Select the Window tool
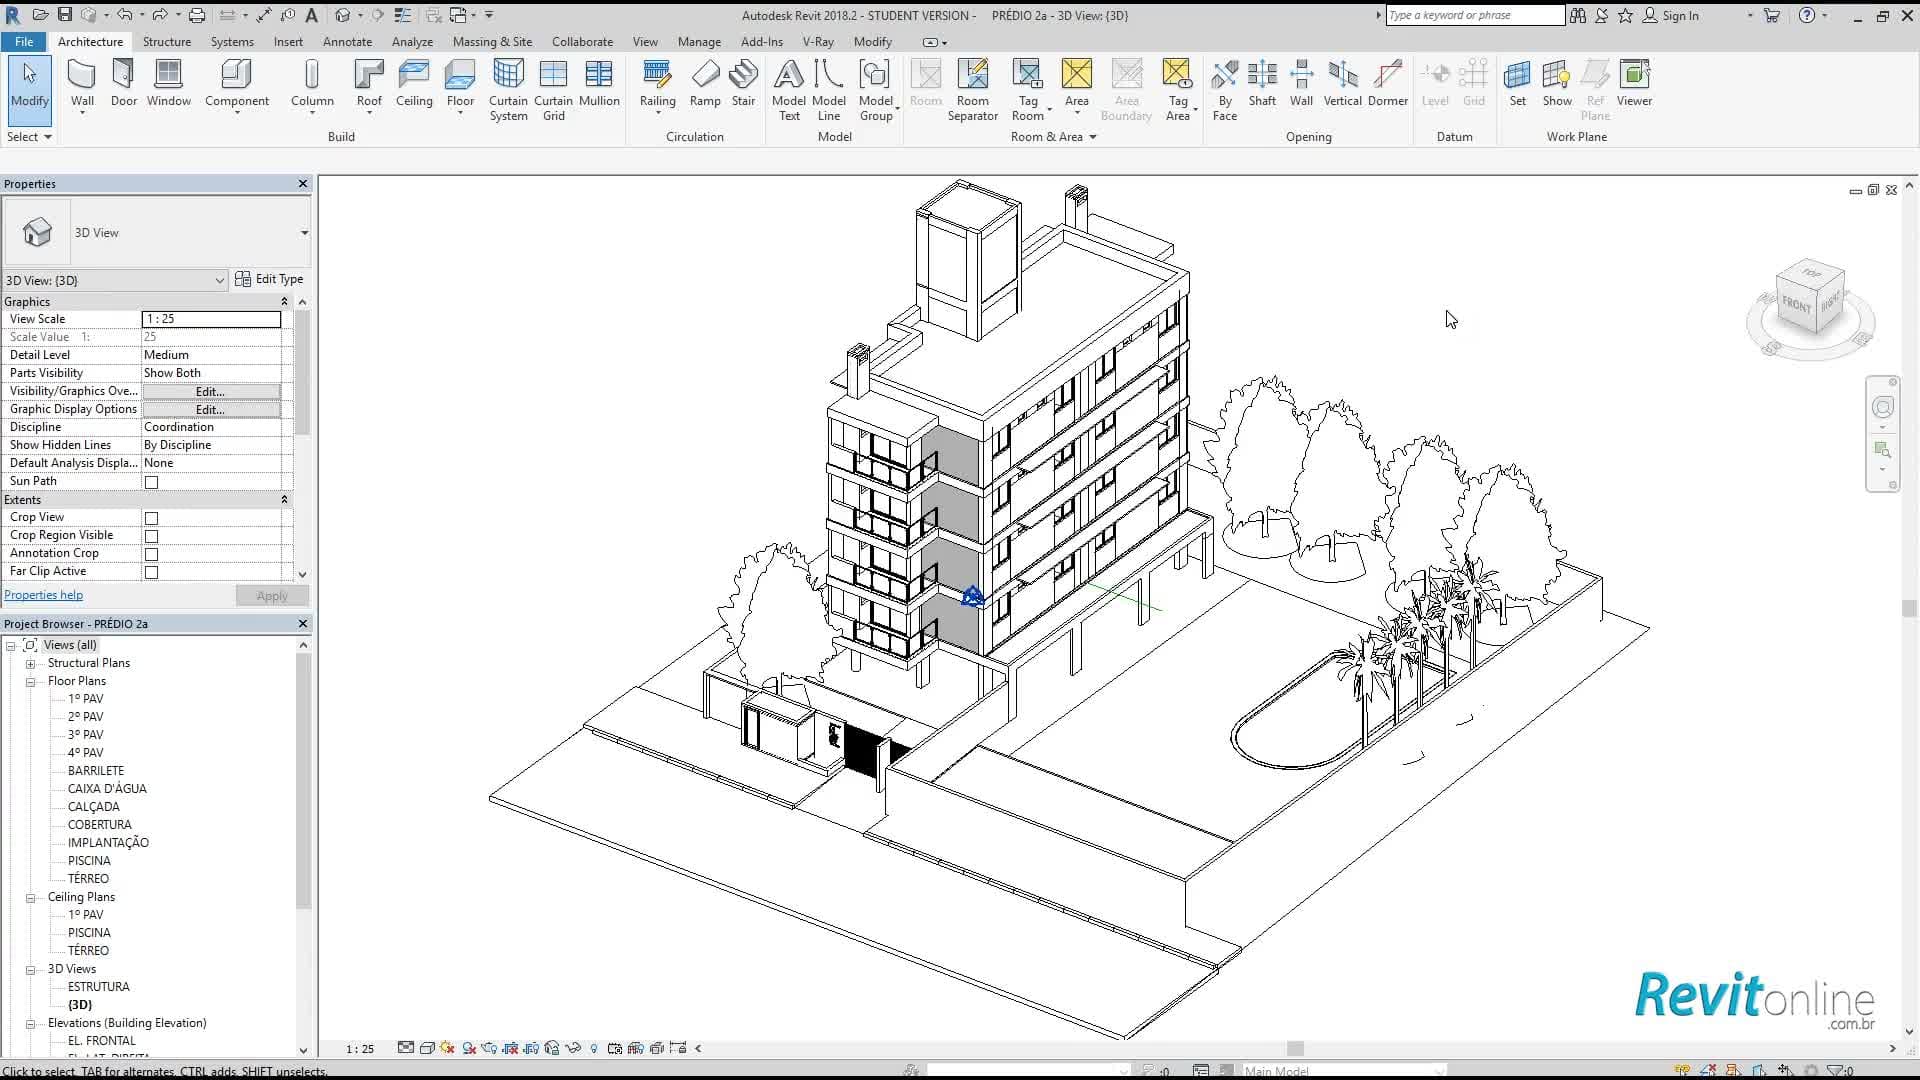This screenshot has width=1920, height=1080. tap(169, 84)
